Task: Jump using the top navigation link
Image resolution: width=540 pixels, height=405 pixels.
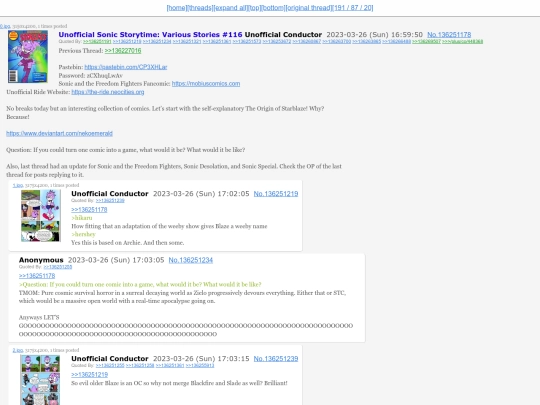Action: [x=254, y=8]
